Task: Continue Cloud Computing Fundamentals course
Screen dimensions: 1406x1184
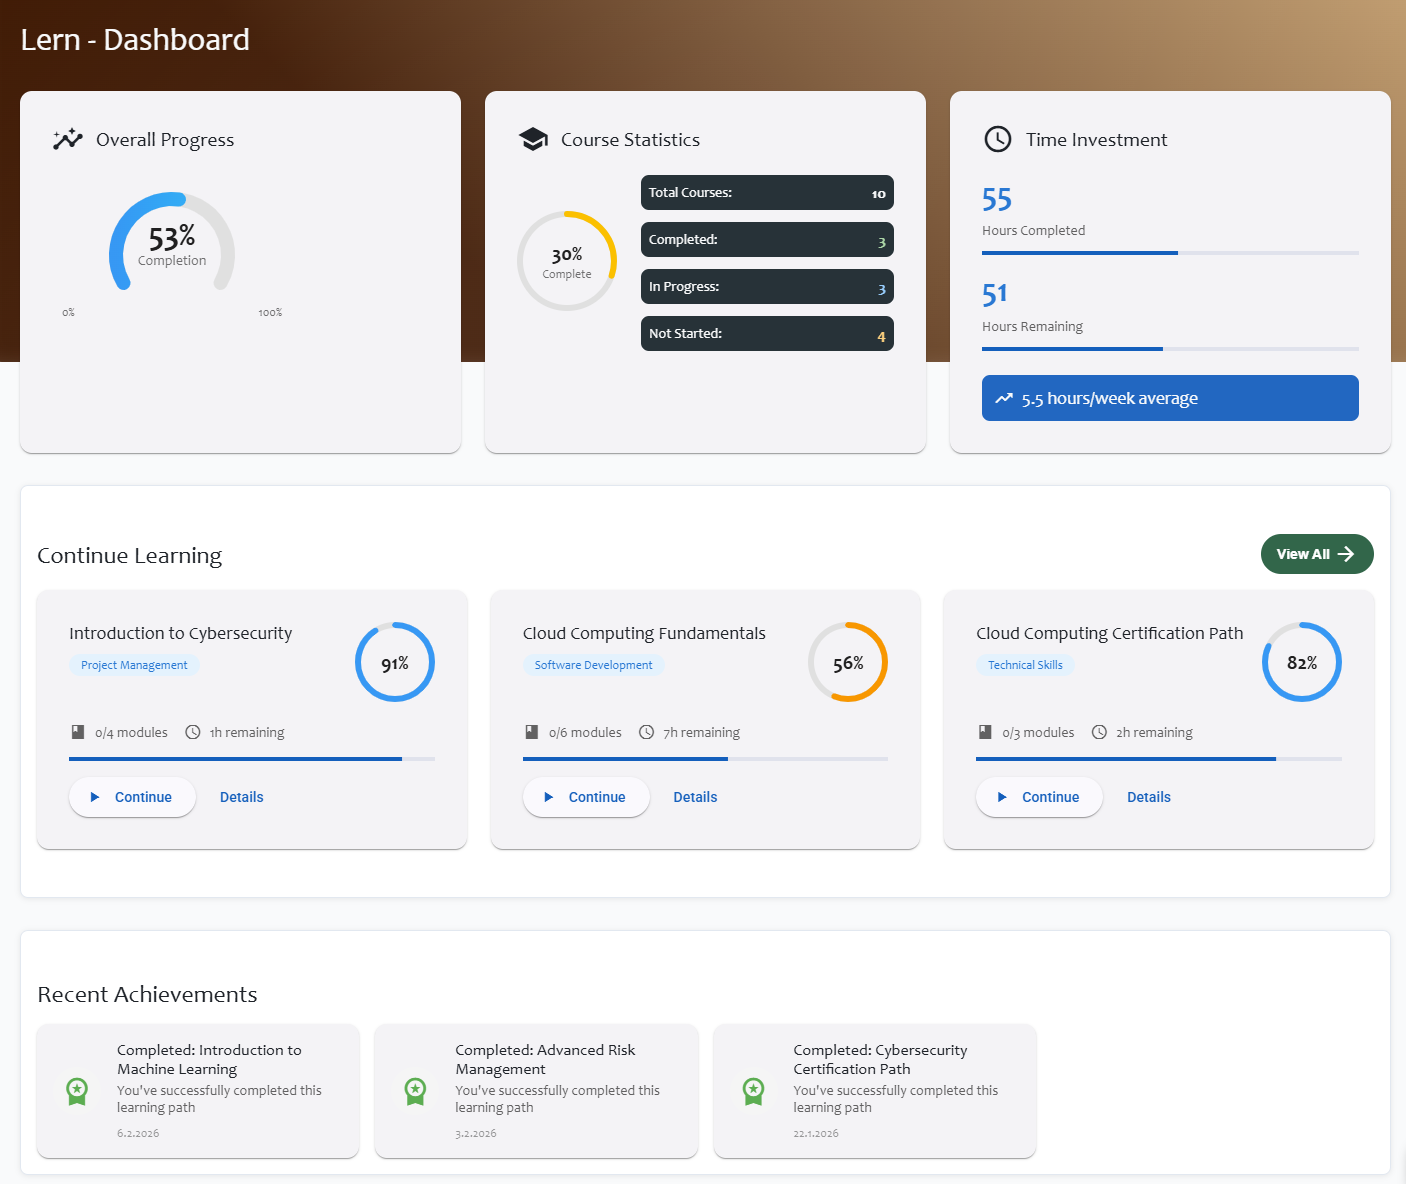Action: pos(586,797)
